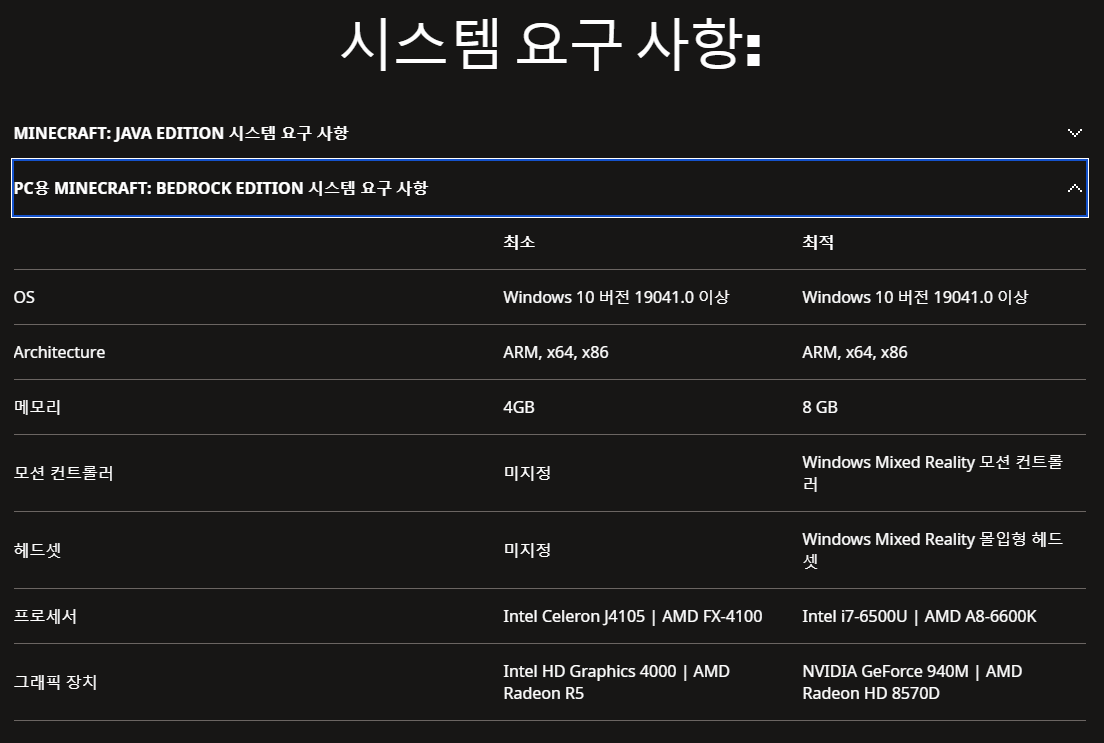Click optimal Architecture value ARM, x64, x86
Image resolution: width=1104 pixels, height=743 pixels.
click(x=855, y=352)
